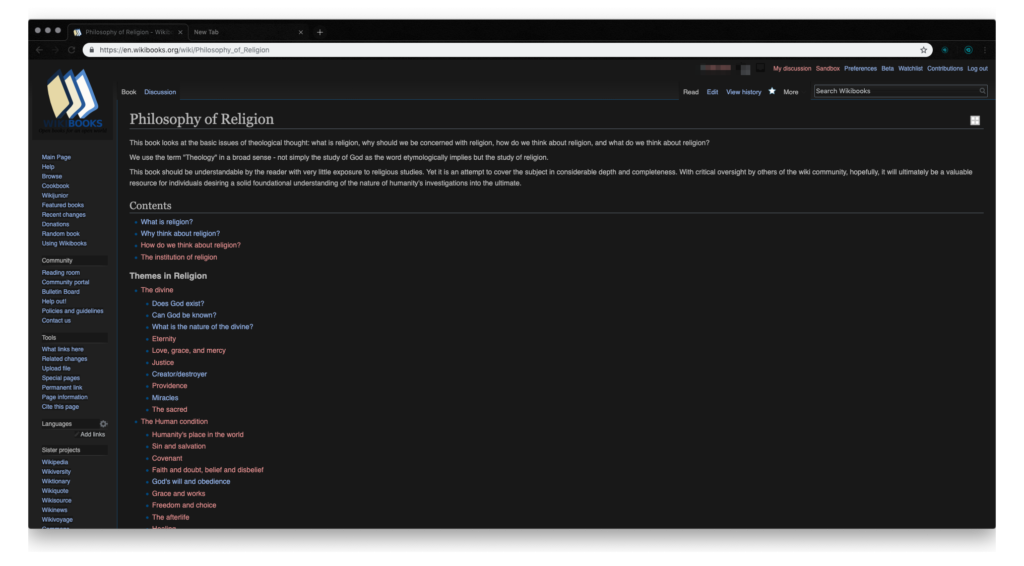Image resolution: width=1024 pixels, height=566 pixels.
Task: Bookmark the page with the address bar star
Action: coord(924,49)
